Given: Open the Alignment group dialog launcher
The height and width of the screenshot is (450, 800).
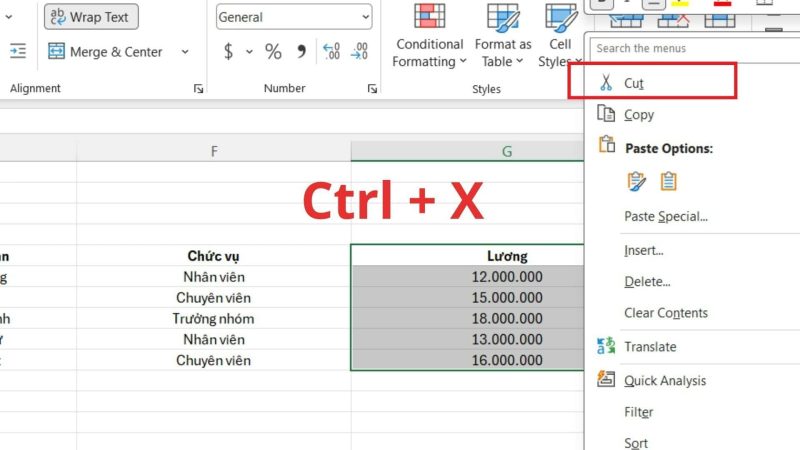Looking at the screenshot, I should coord(198,89).
